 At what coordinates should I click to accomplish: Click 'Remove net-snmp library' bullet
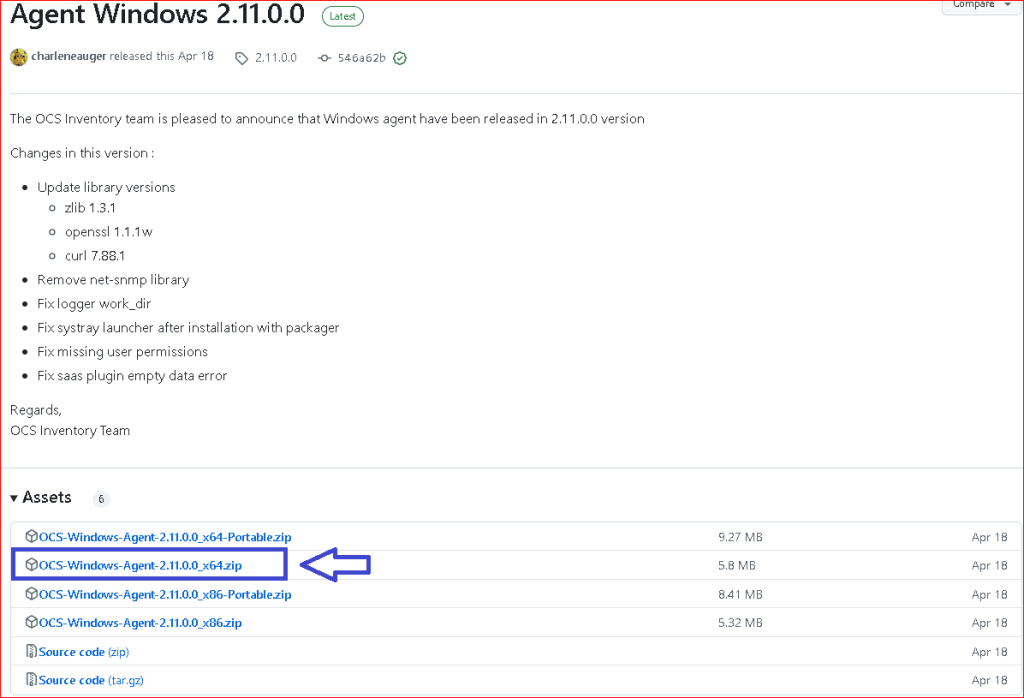point(113,280)
